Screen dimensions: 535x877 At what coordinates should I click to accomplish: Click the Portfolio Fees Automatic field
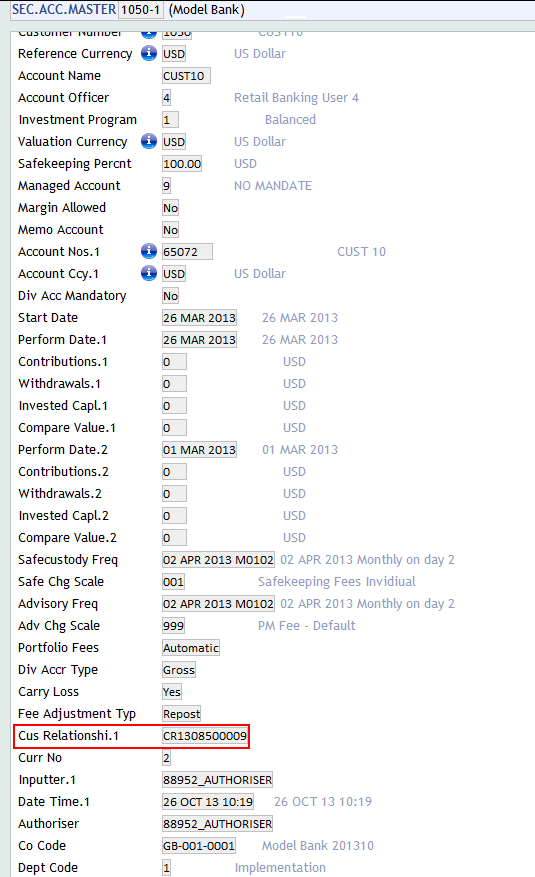[191, 648]
